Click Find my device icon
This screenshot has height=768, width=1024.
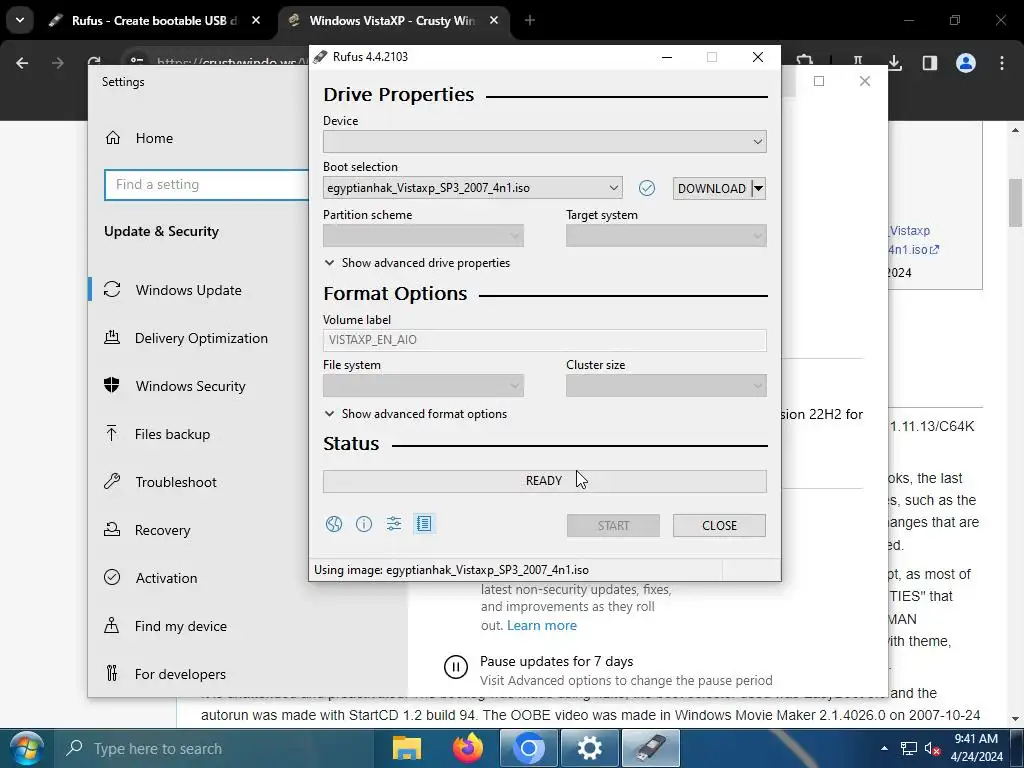point(112,626)
